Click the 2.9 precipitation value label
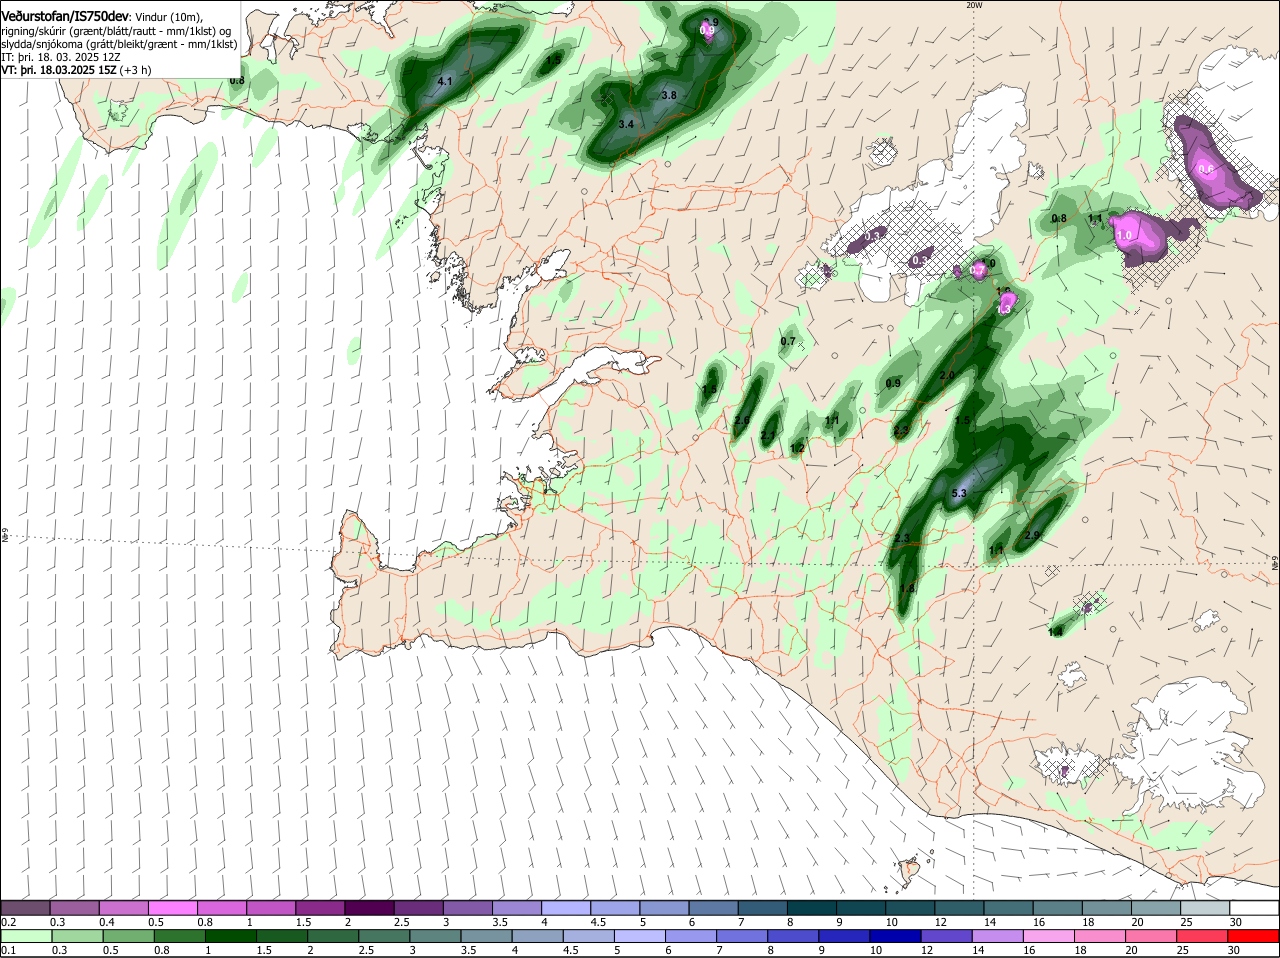 pos(1032,536)
